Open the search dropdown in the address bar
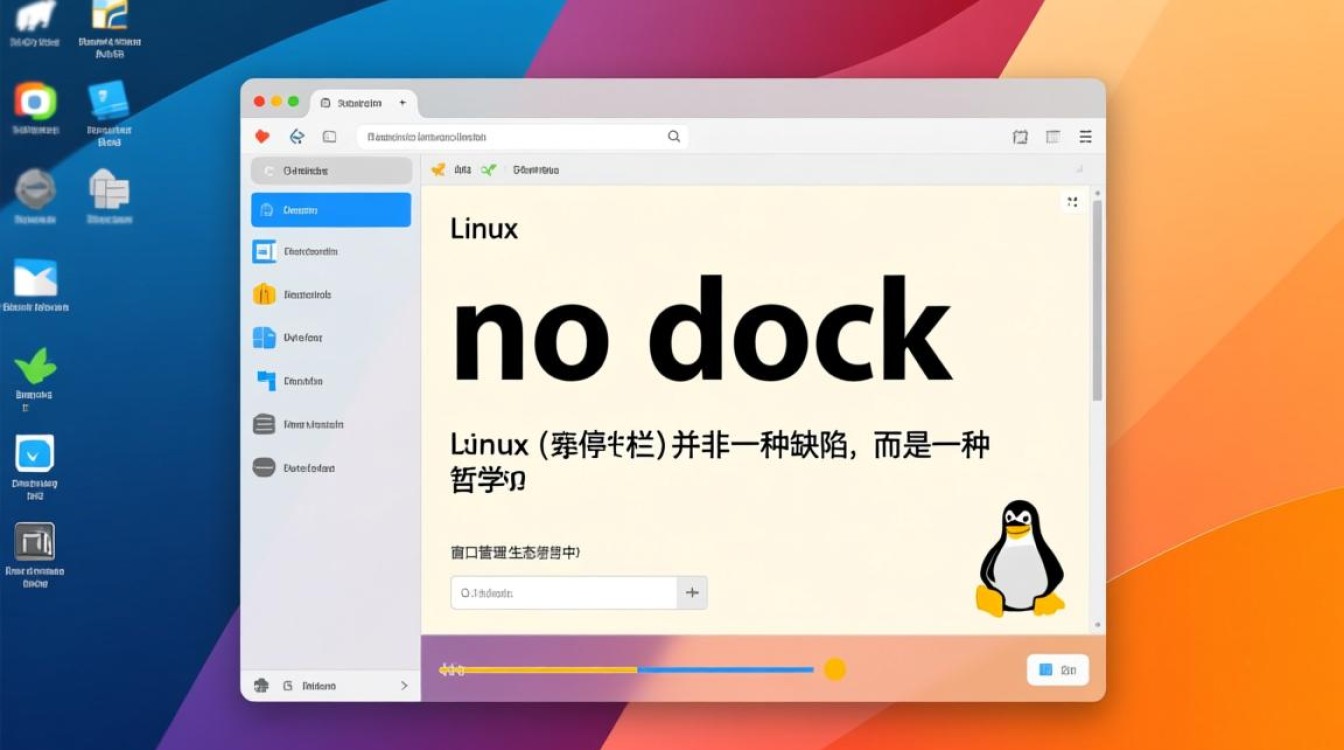 (x=674, y=136)
